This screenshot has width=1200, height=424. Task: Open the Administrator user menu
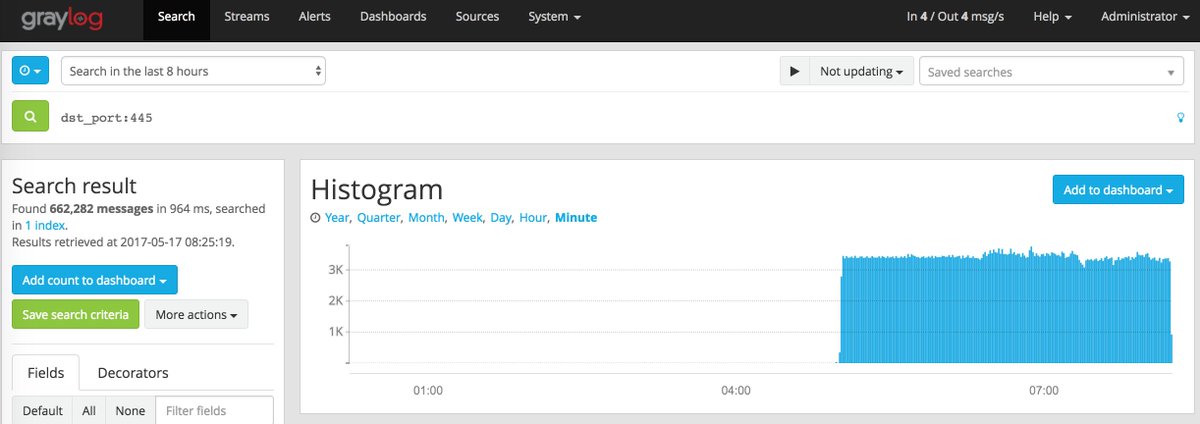1145,17
